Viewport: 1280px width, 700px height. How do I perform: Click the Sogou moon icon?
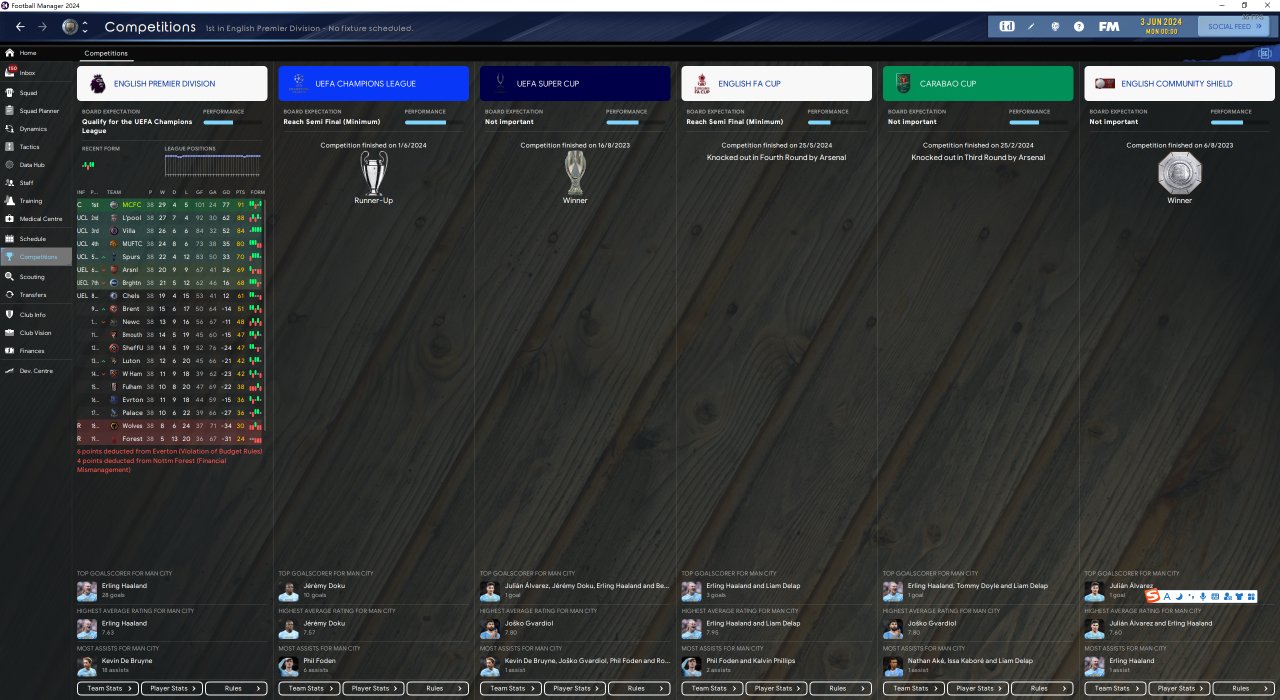[1178, 597]
